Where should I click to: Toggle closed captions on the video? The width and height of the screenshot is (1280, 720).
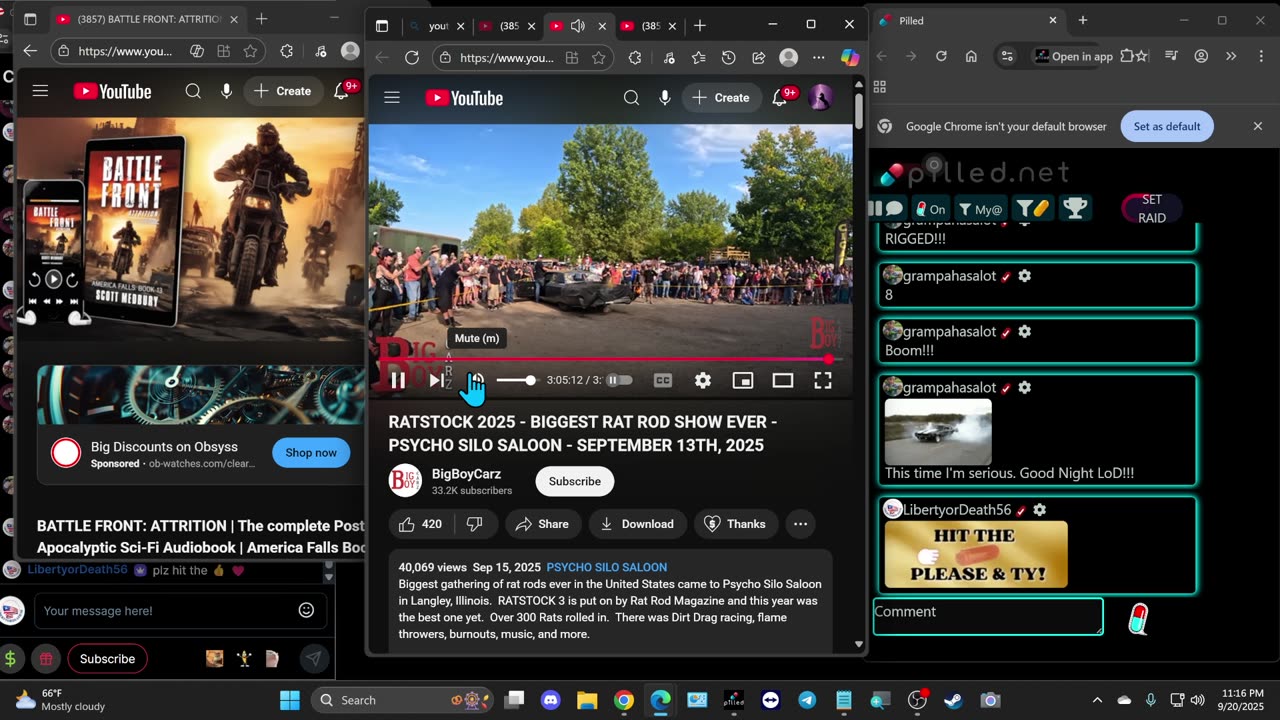[x=662, y=380]
